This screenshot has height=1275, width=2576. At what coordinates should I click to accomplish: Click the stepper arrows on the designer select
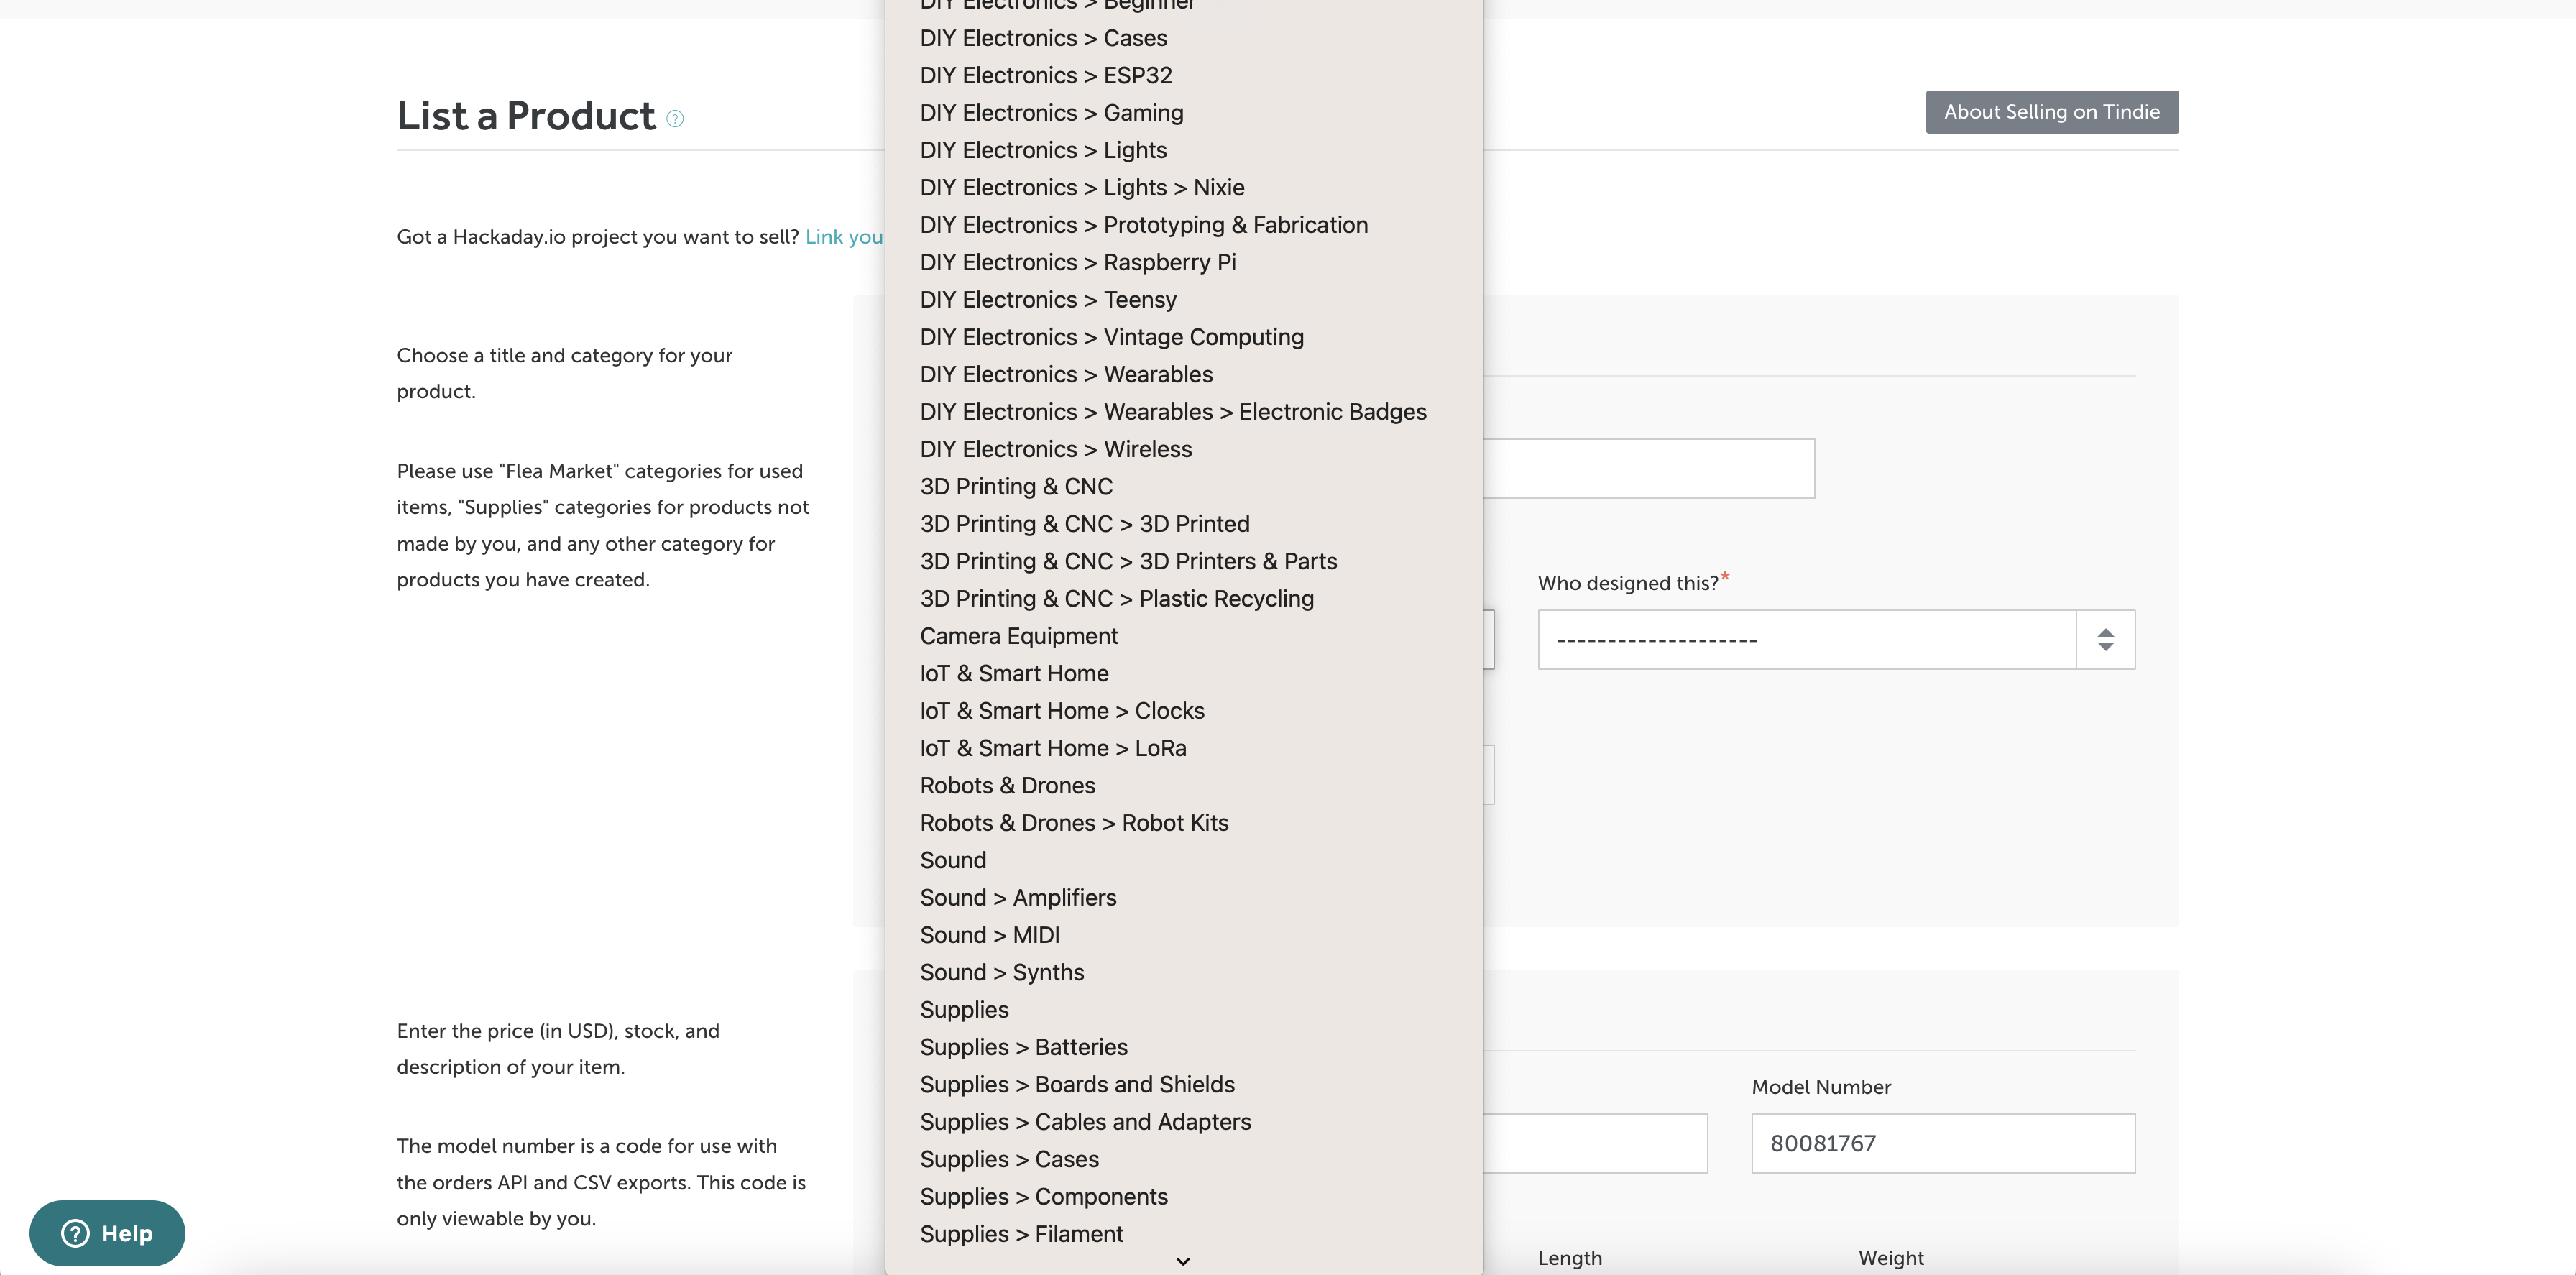2107,639
